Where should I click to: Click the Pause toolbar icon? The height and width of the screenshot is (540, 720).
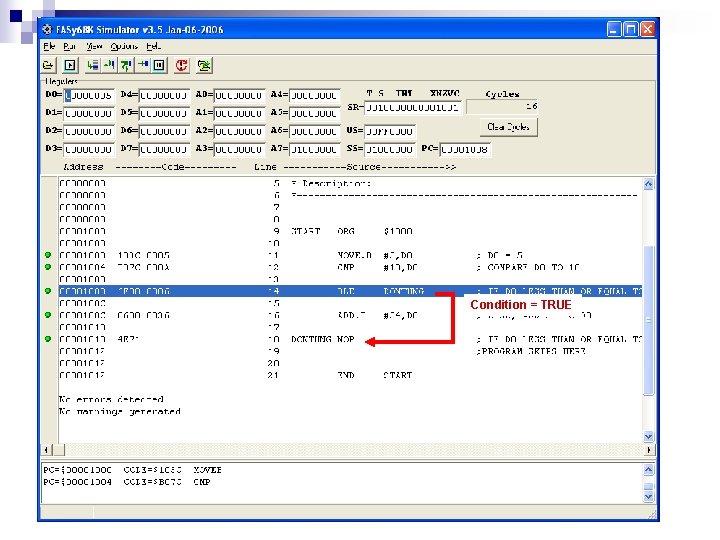[x=159, y=65]
